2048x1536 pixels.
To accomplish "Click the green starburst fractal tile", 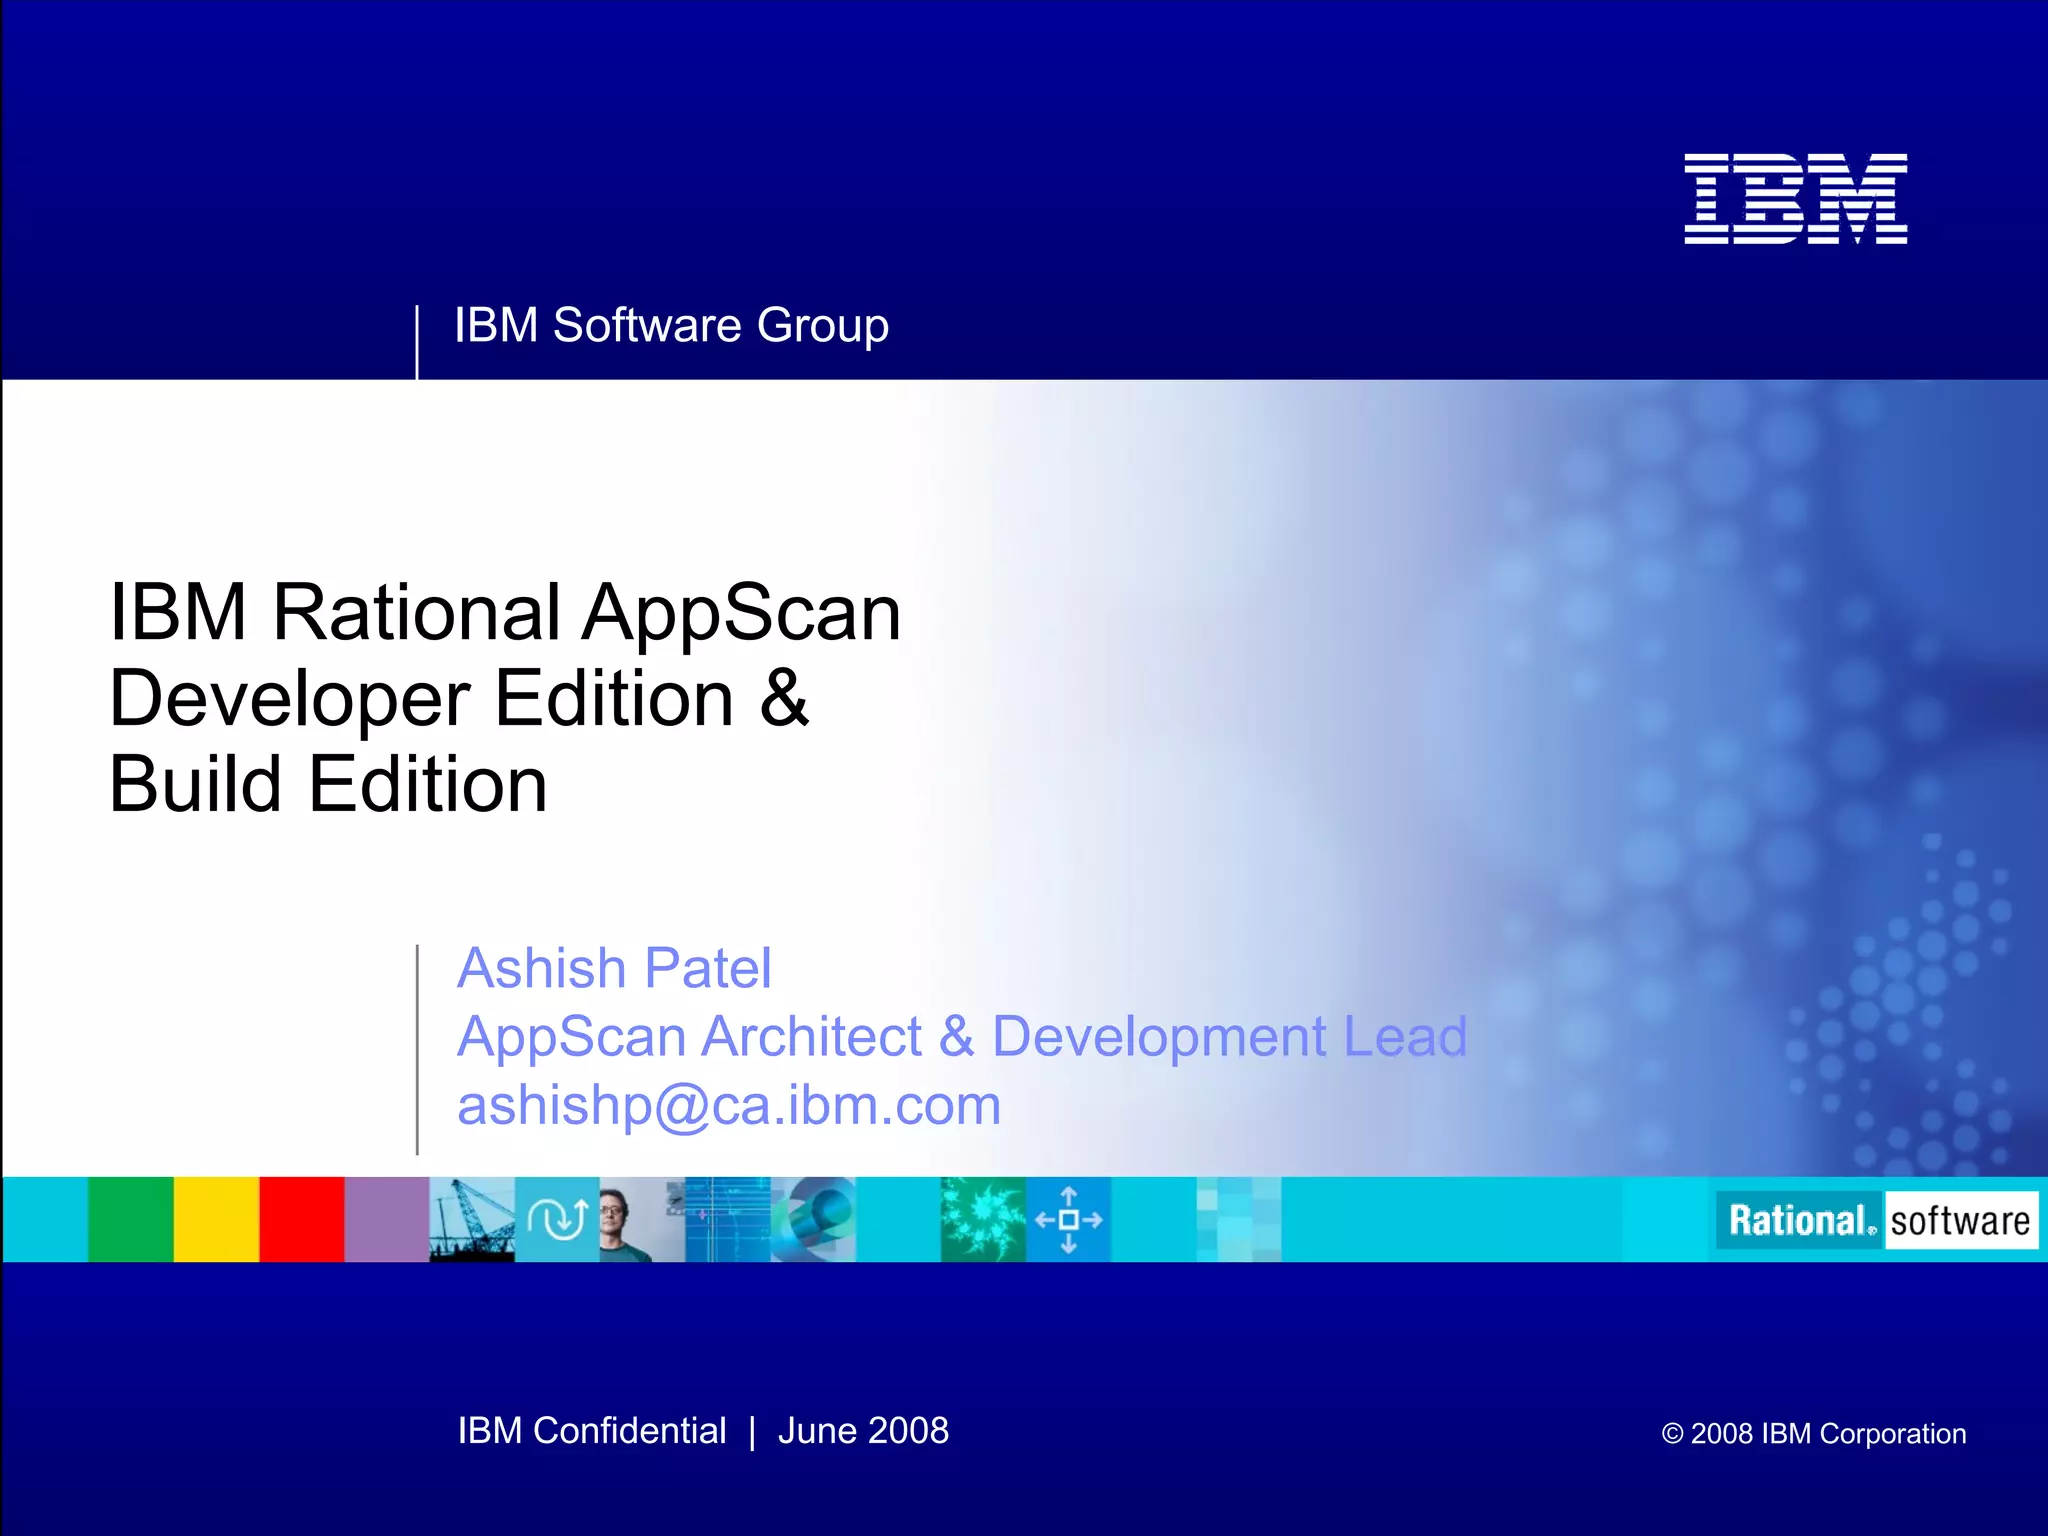I will 983,1219.
